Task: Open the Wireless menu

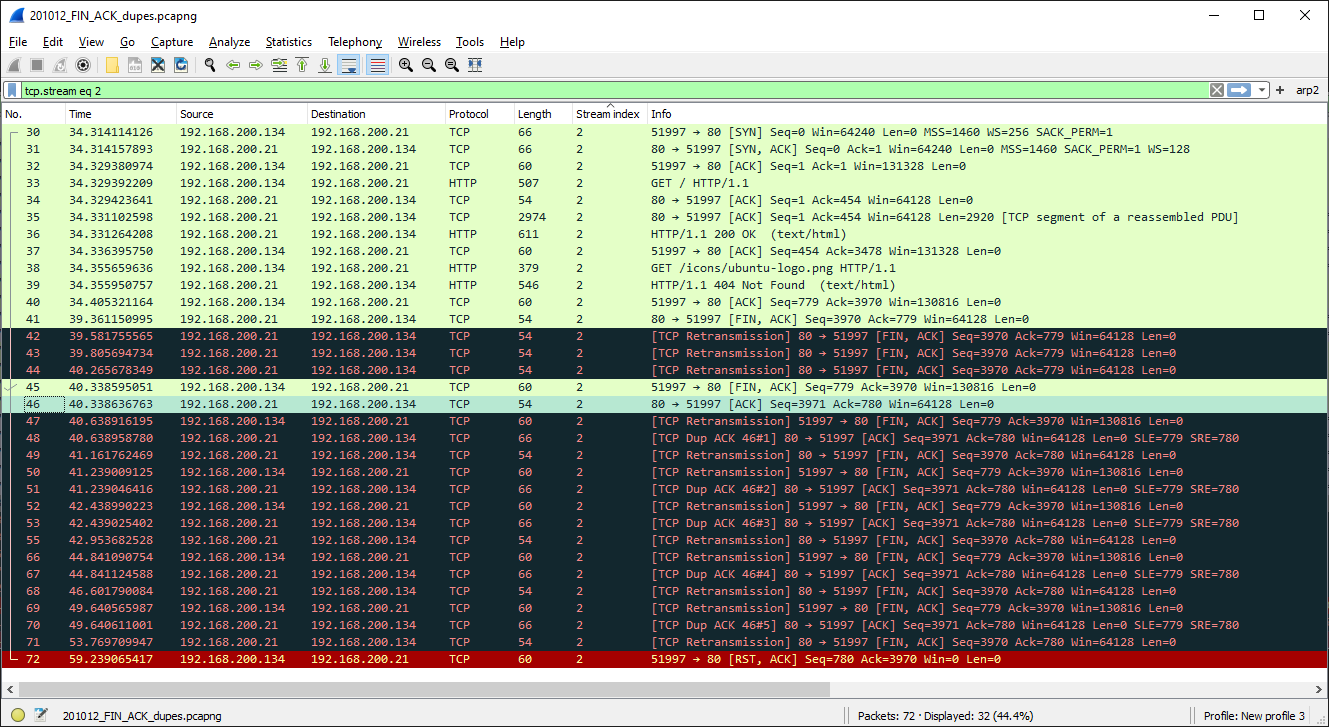Action: 419,42
